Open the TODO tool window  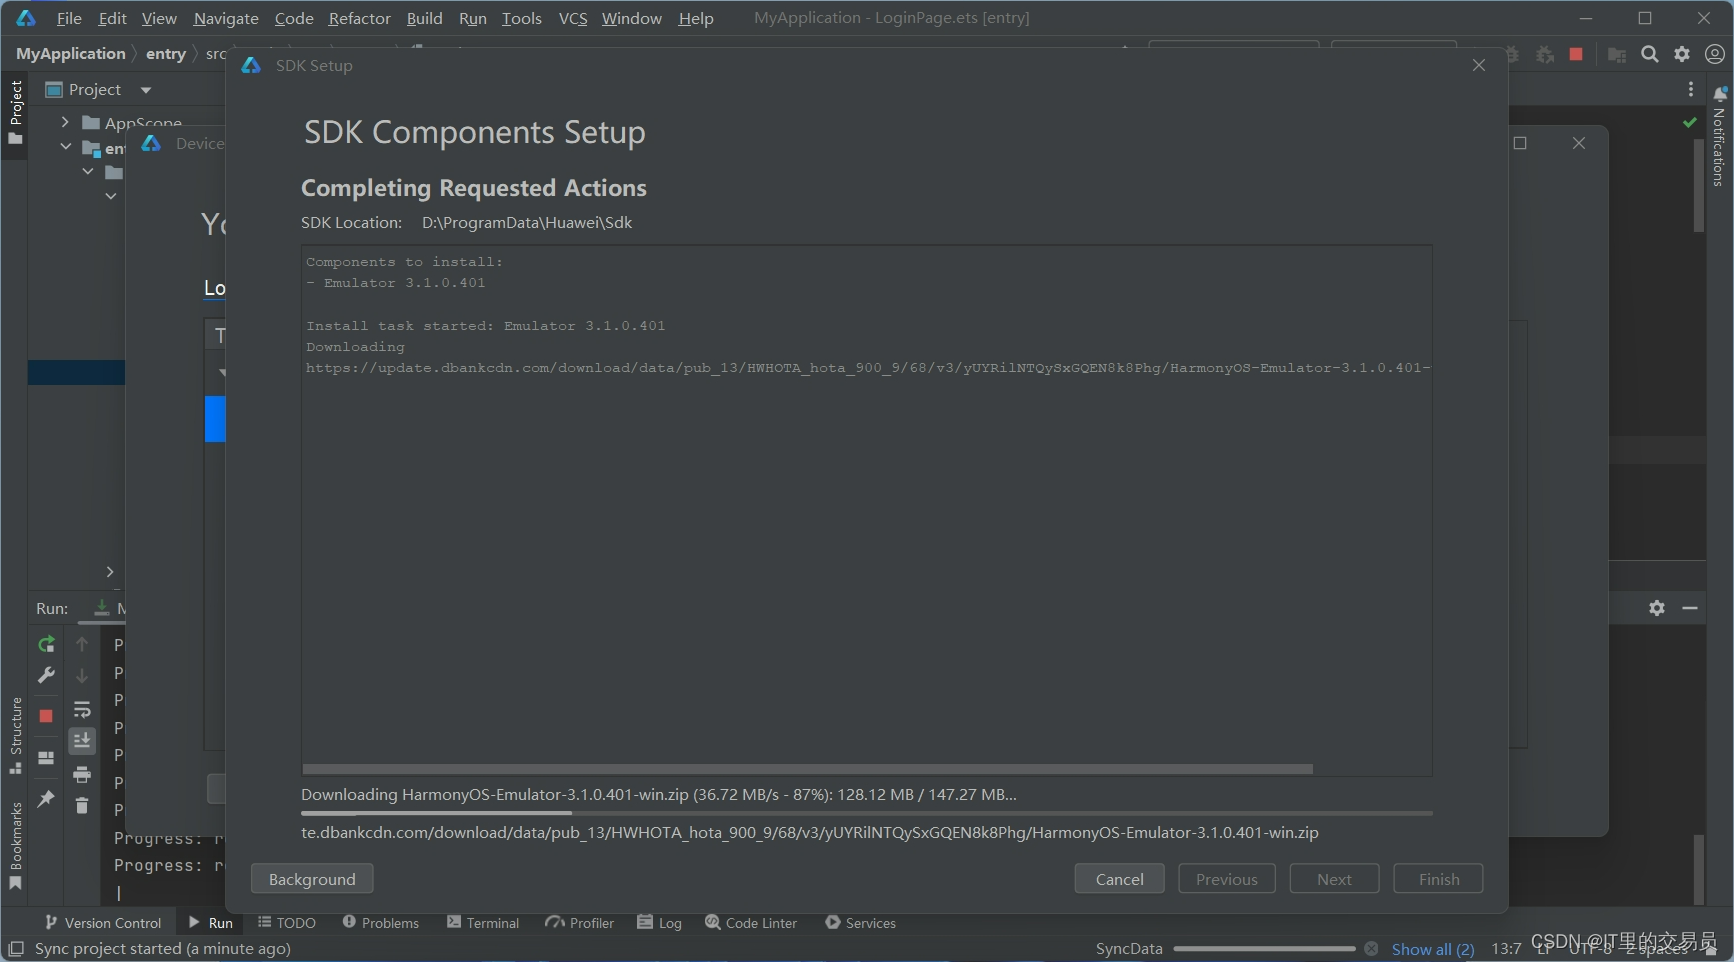[x=287, y=923]
